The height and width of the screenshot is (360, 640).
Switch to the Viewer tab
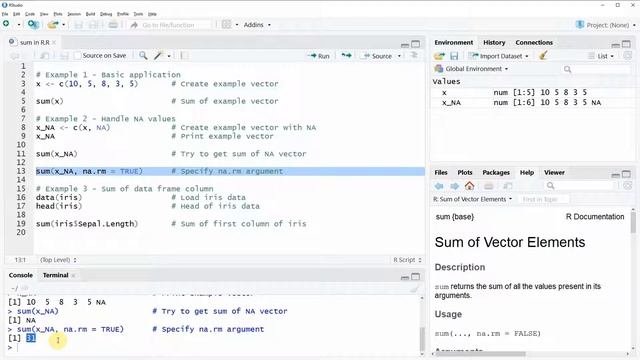click(x=554, y=173)
